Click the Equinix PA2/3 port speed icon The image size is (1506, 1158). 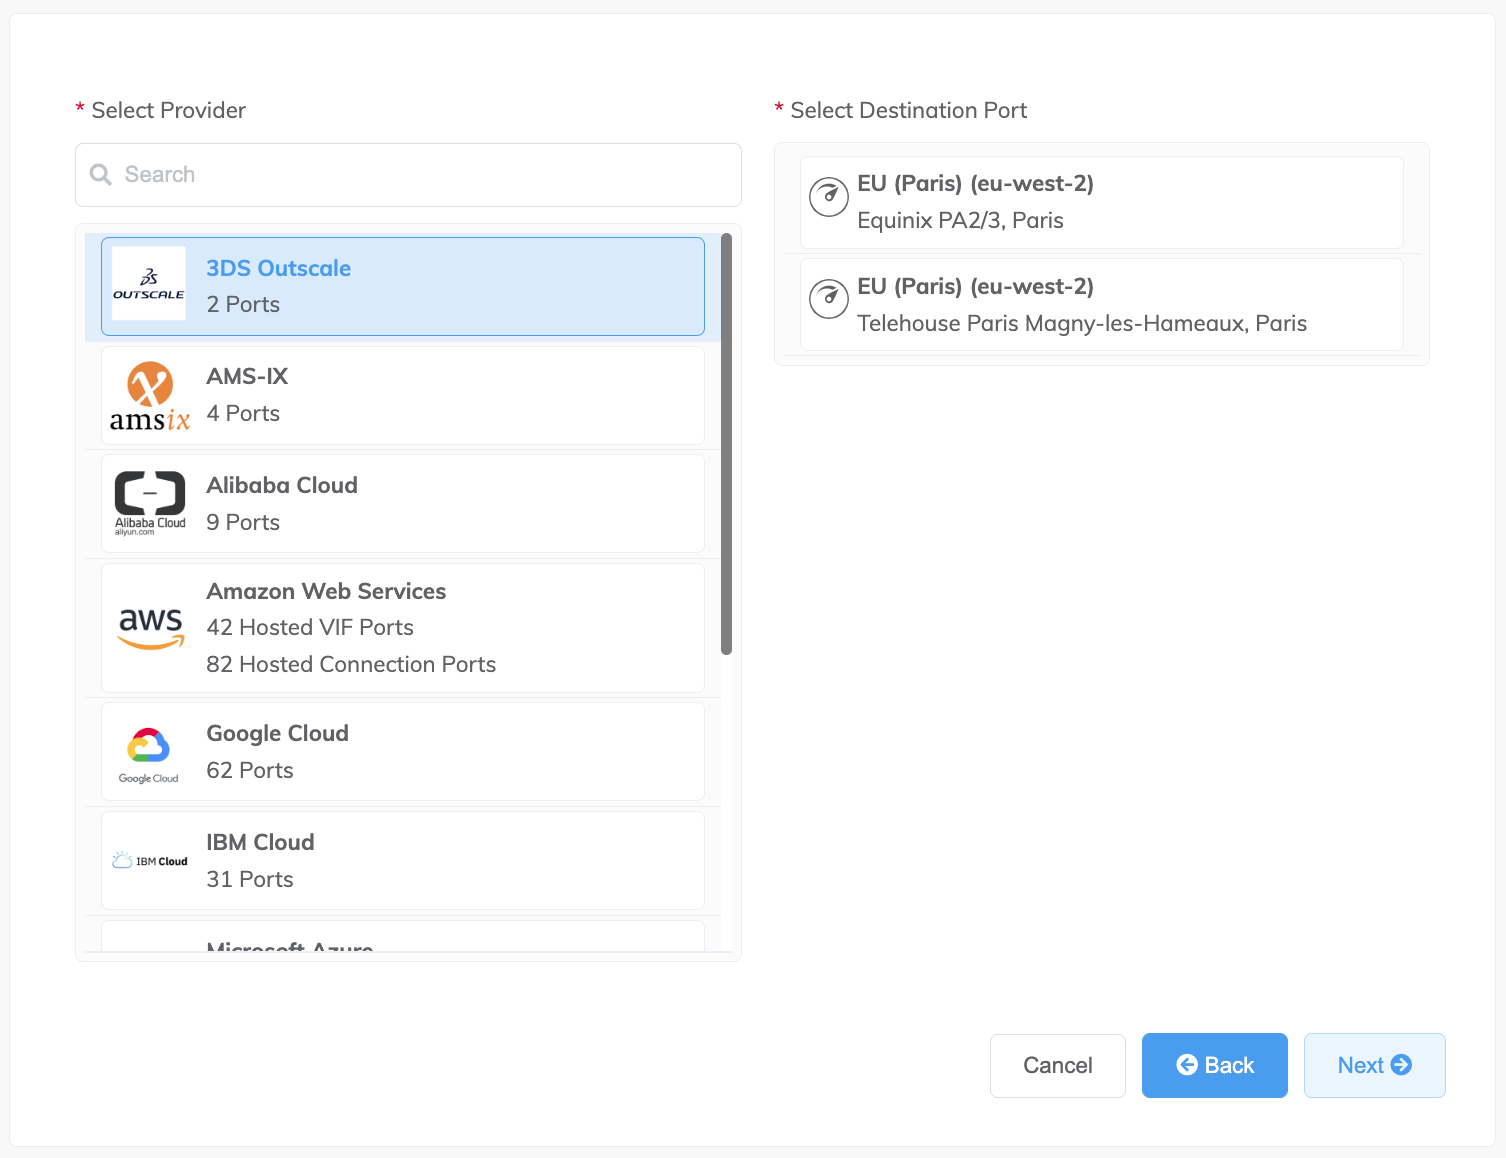click(829, 197)
